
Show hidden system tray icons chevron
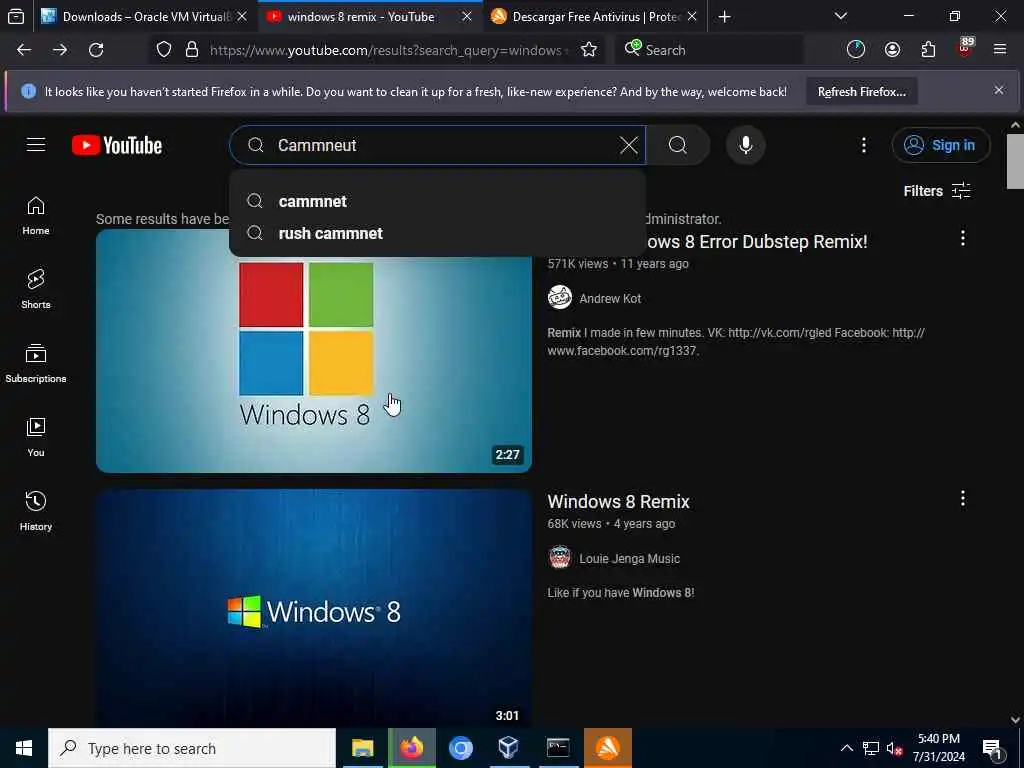846,748
